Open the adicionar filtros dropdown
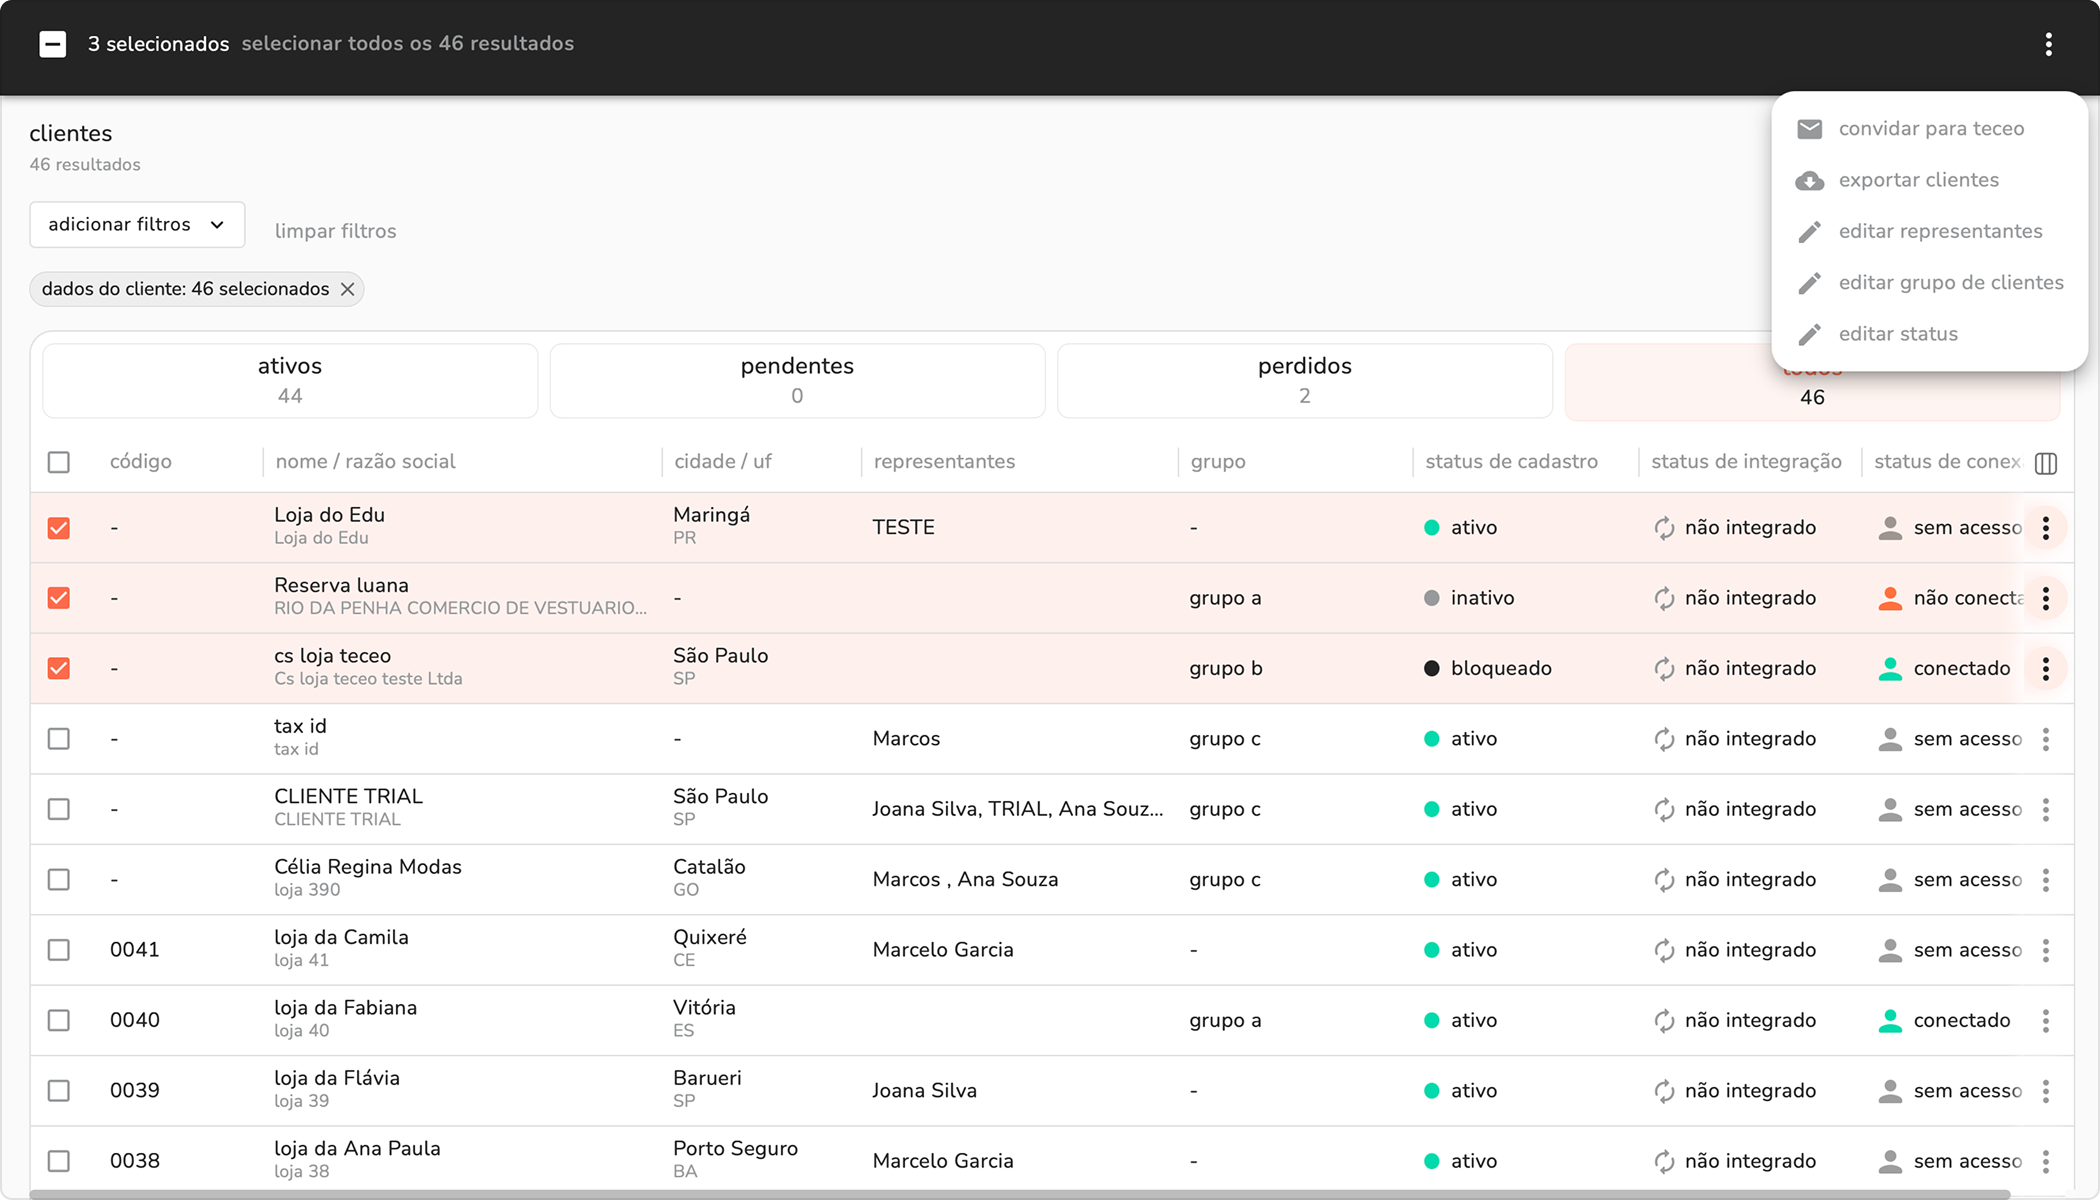The width and height of the screenshot is (2100, 1200). [x=137, y=225]
